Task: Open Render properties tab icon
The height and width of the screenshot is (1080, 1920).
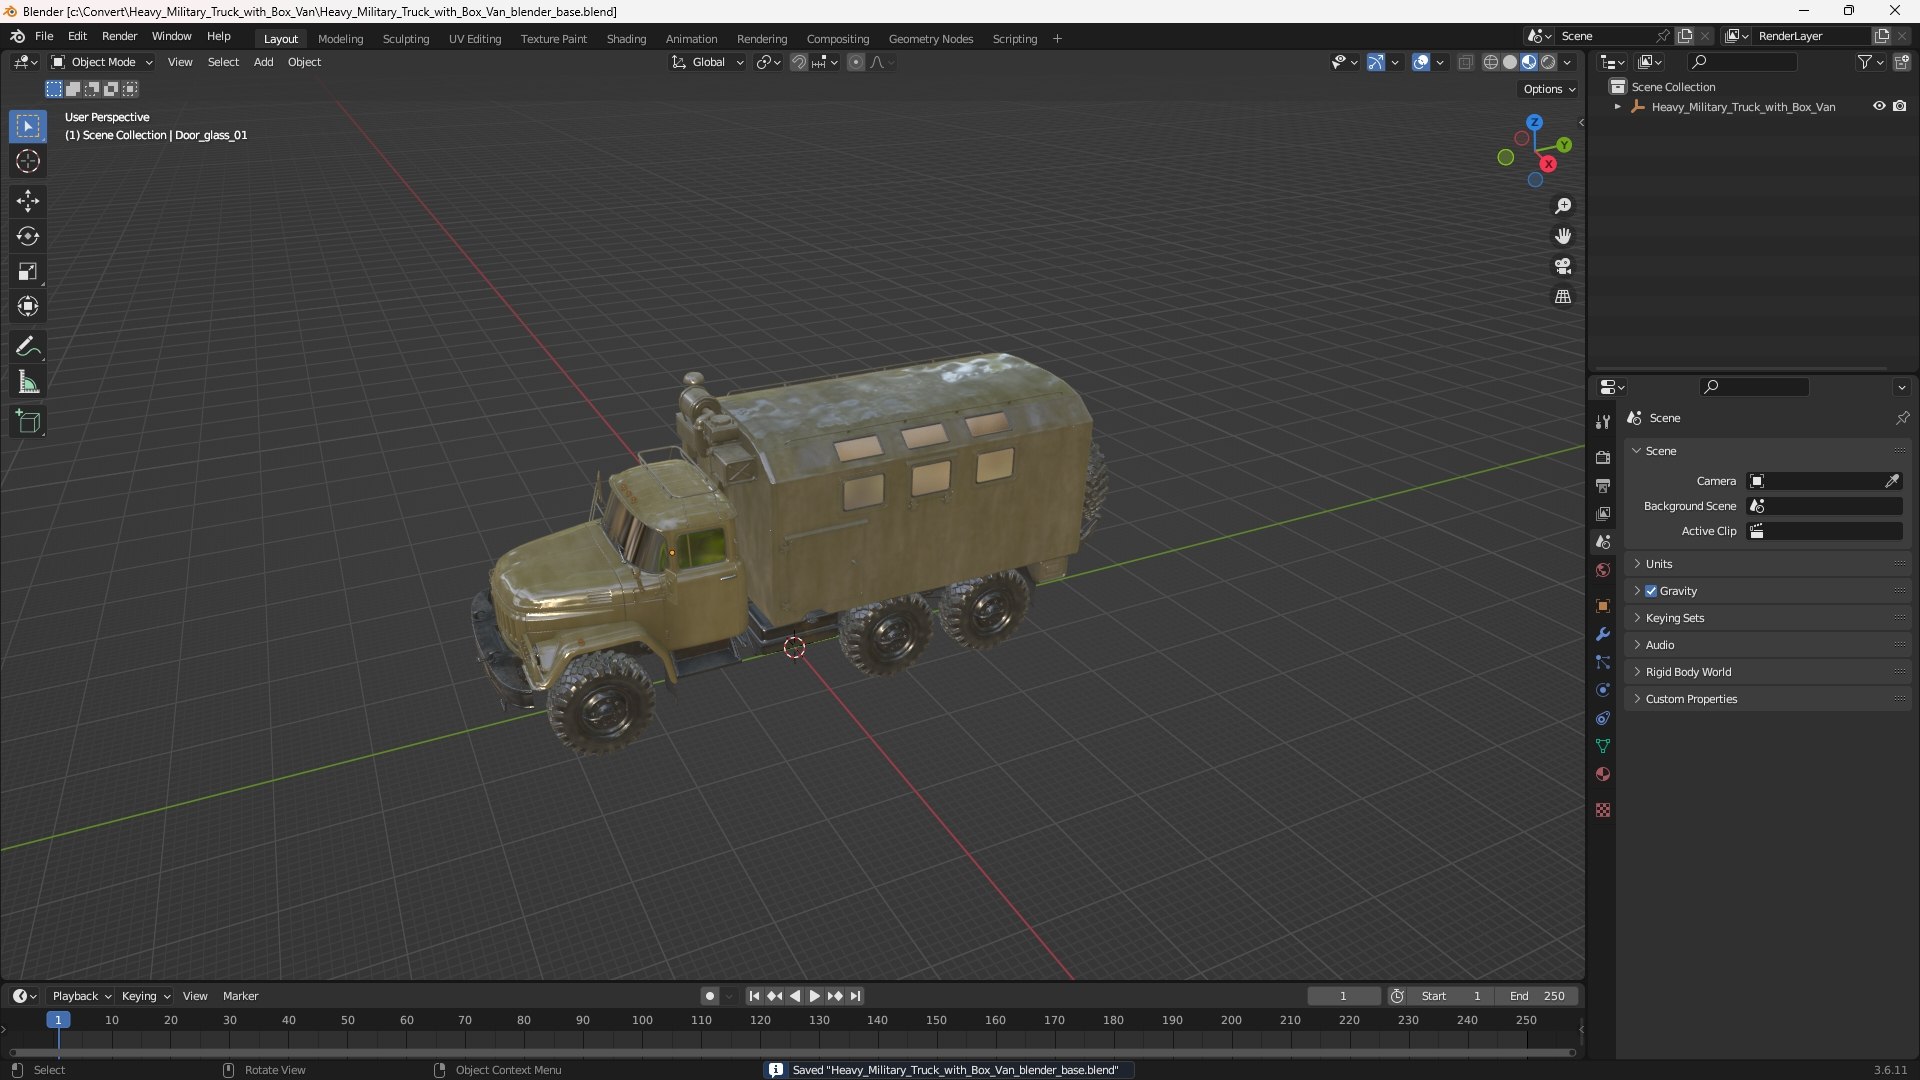Action: pos(1603,457)
